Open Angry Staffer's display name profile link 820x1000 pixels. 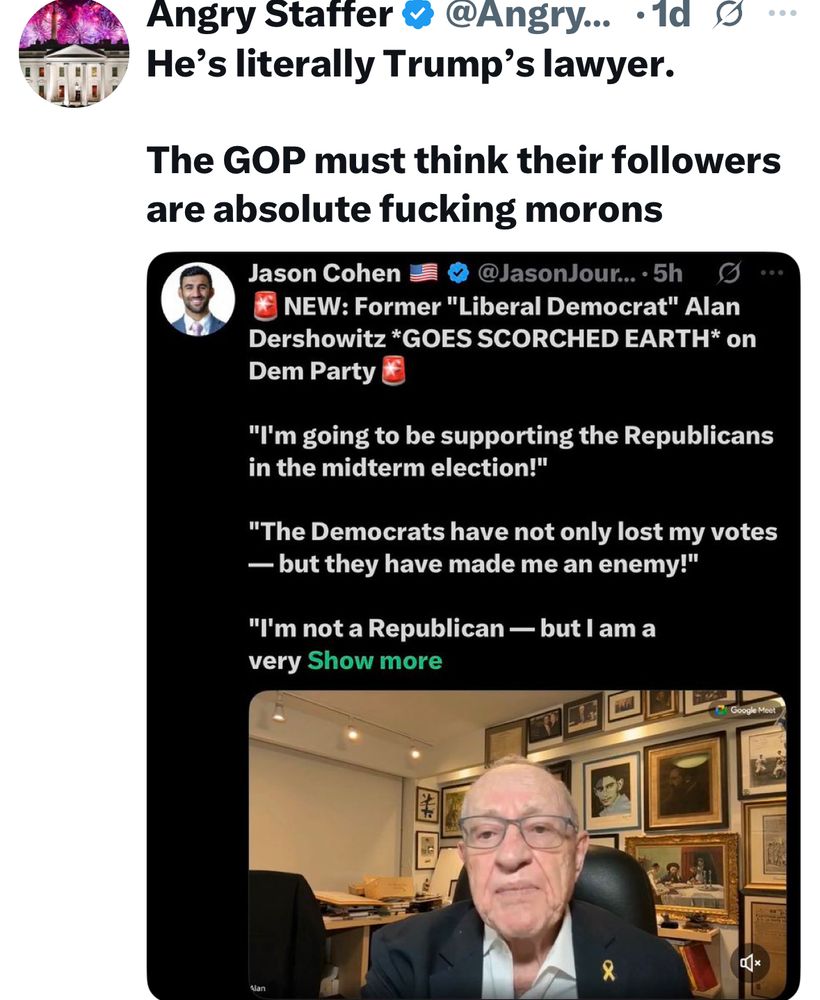click(x=270, y=15)
